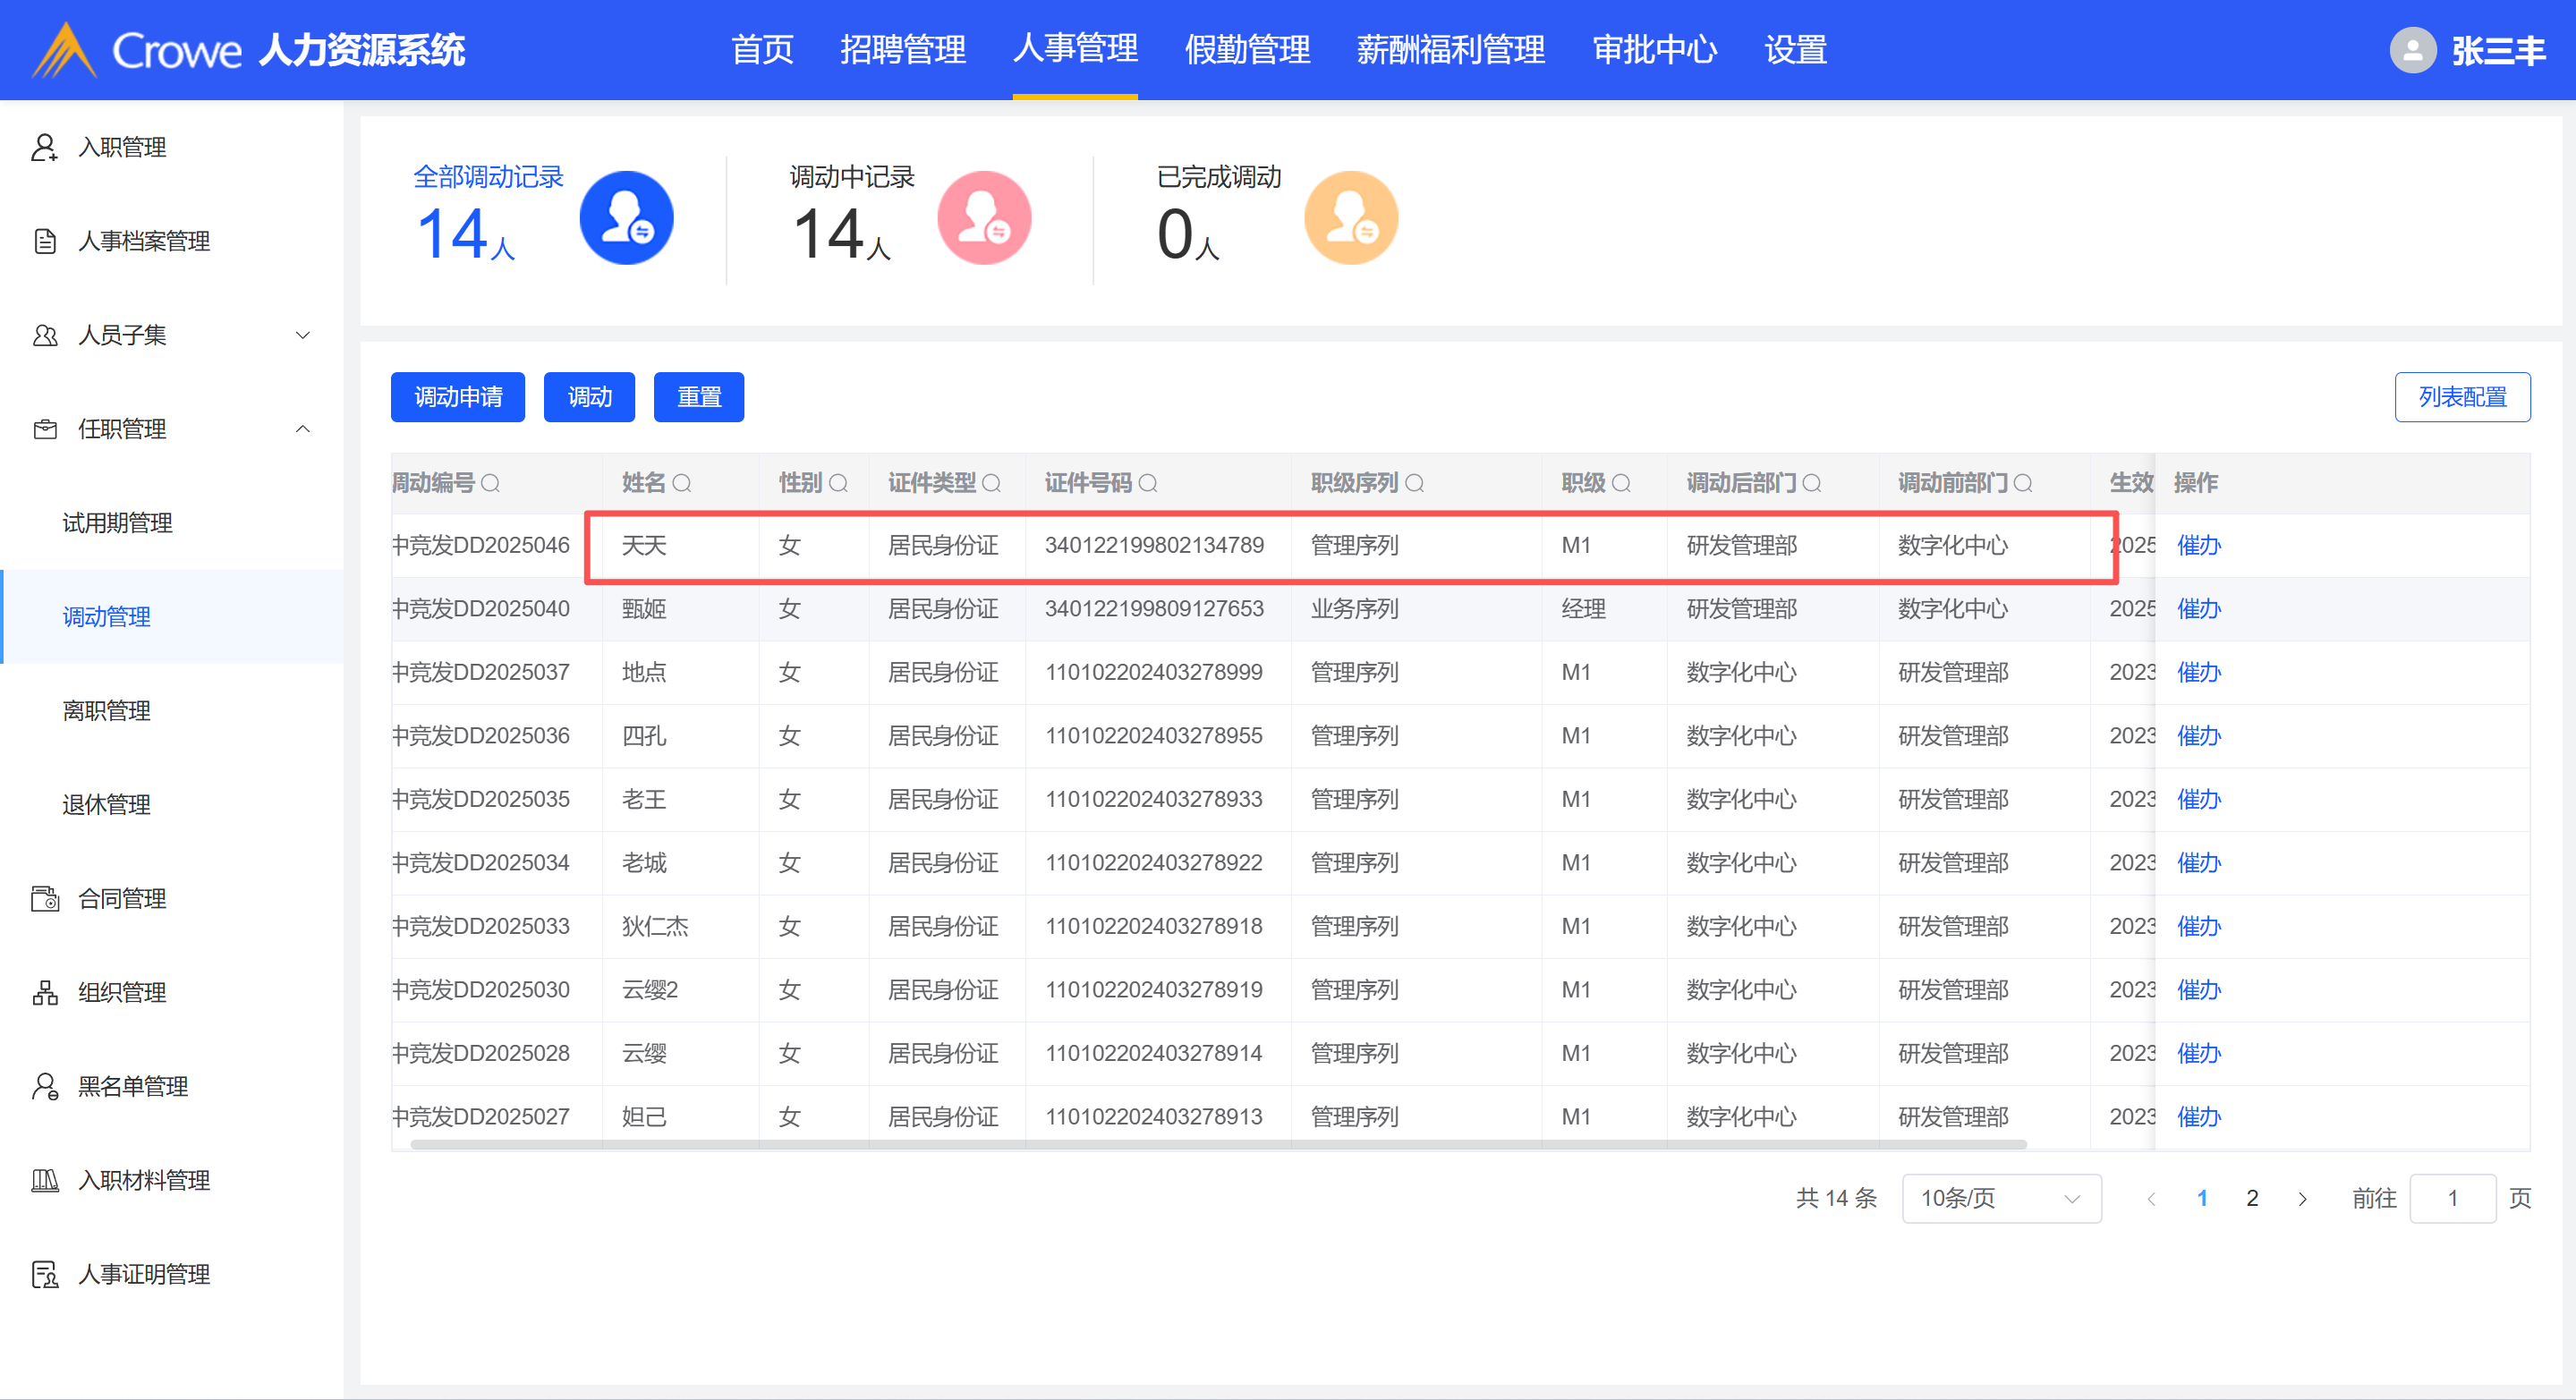2576x1400 pixels.
Task: Open the 10条/页 page size dropdown
Action: click(x=2000, y=1198)
